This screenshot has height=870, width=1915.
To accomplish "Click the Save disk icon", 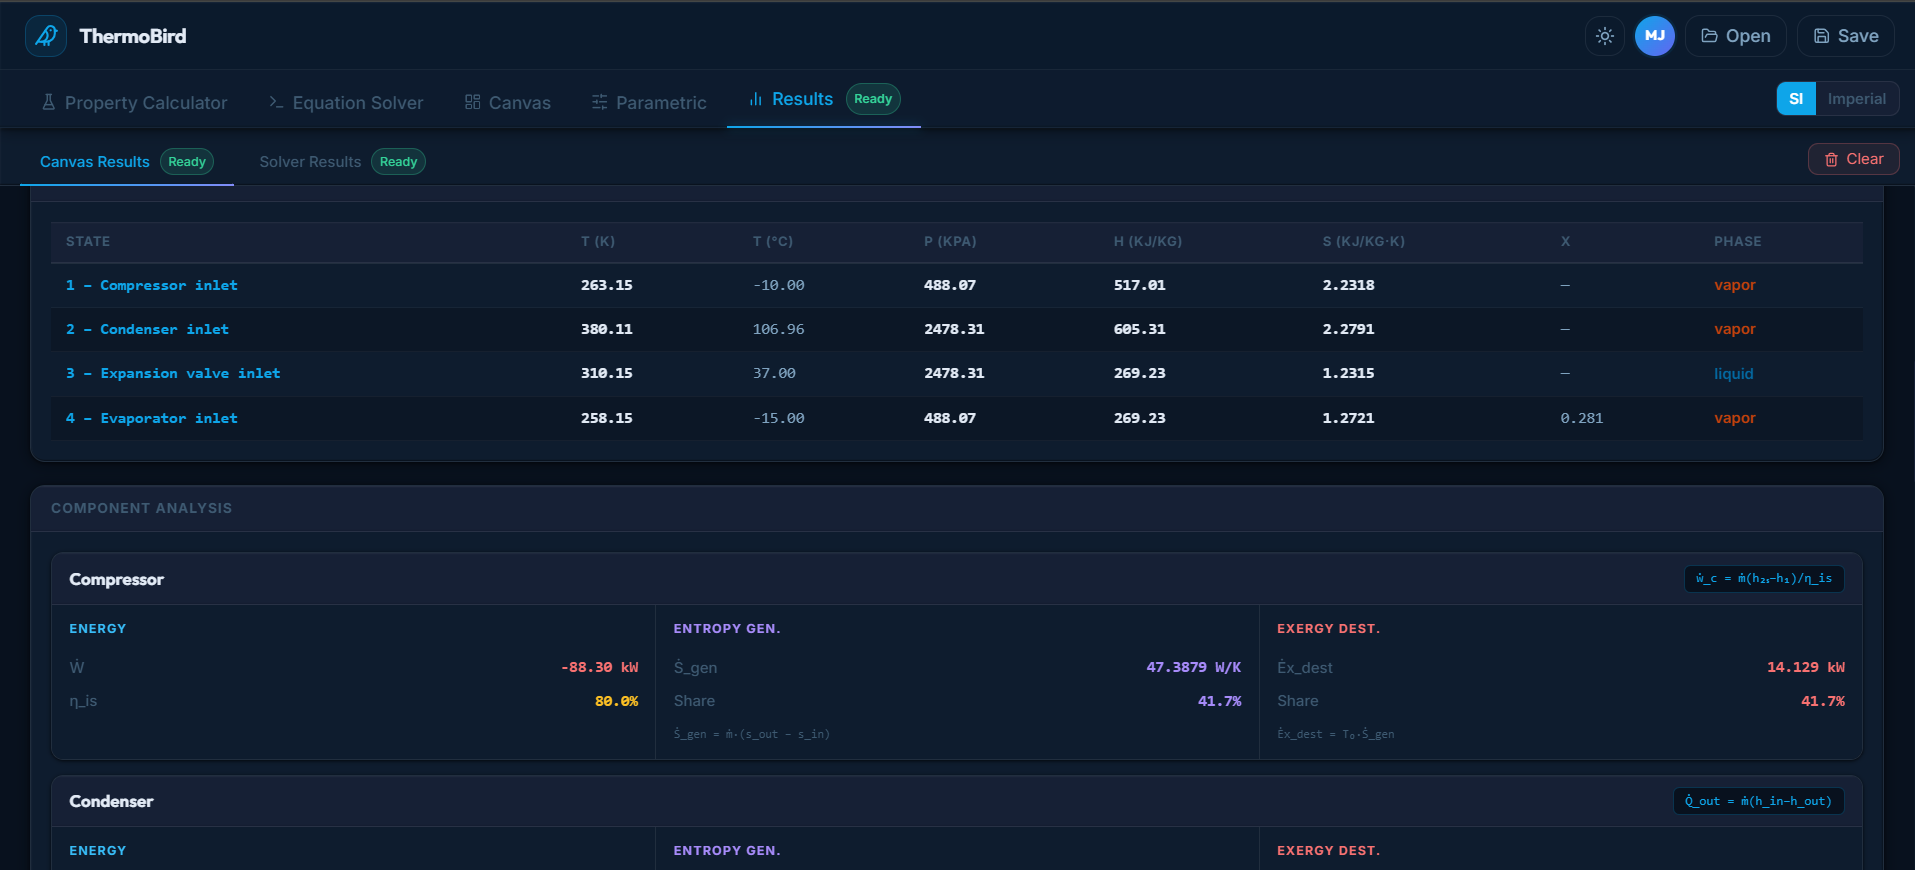I will [1822, 36].
